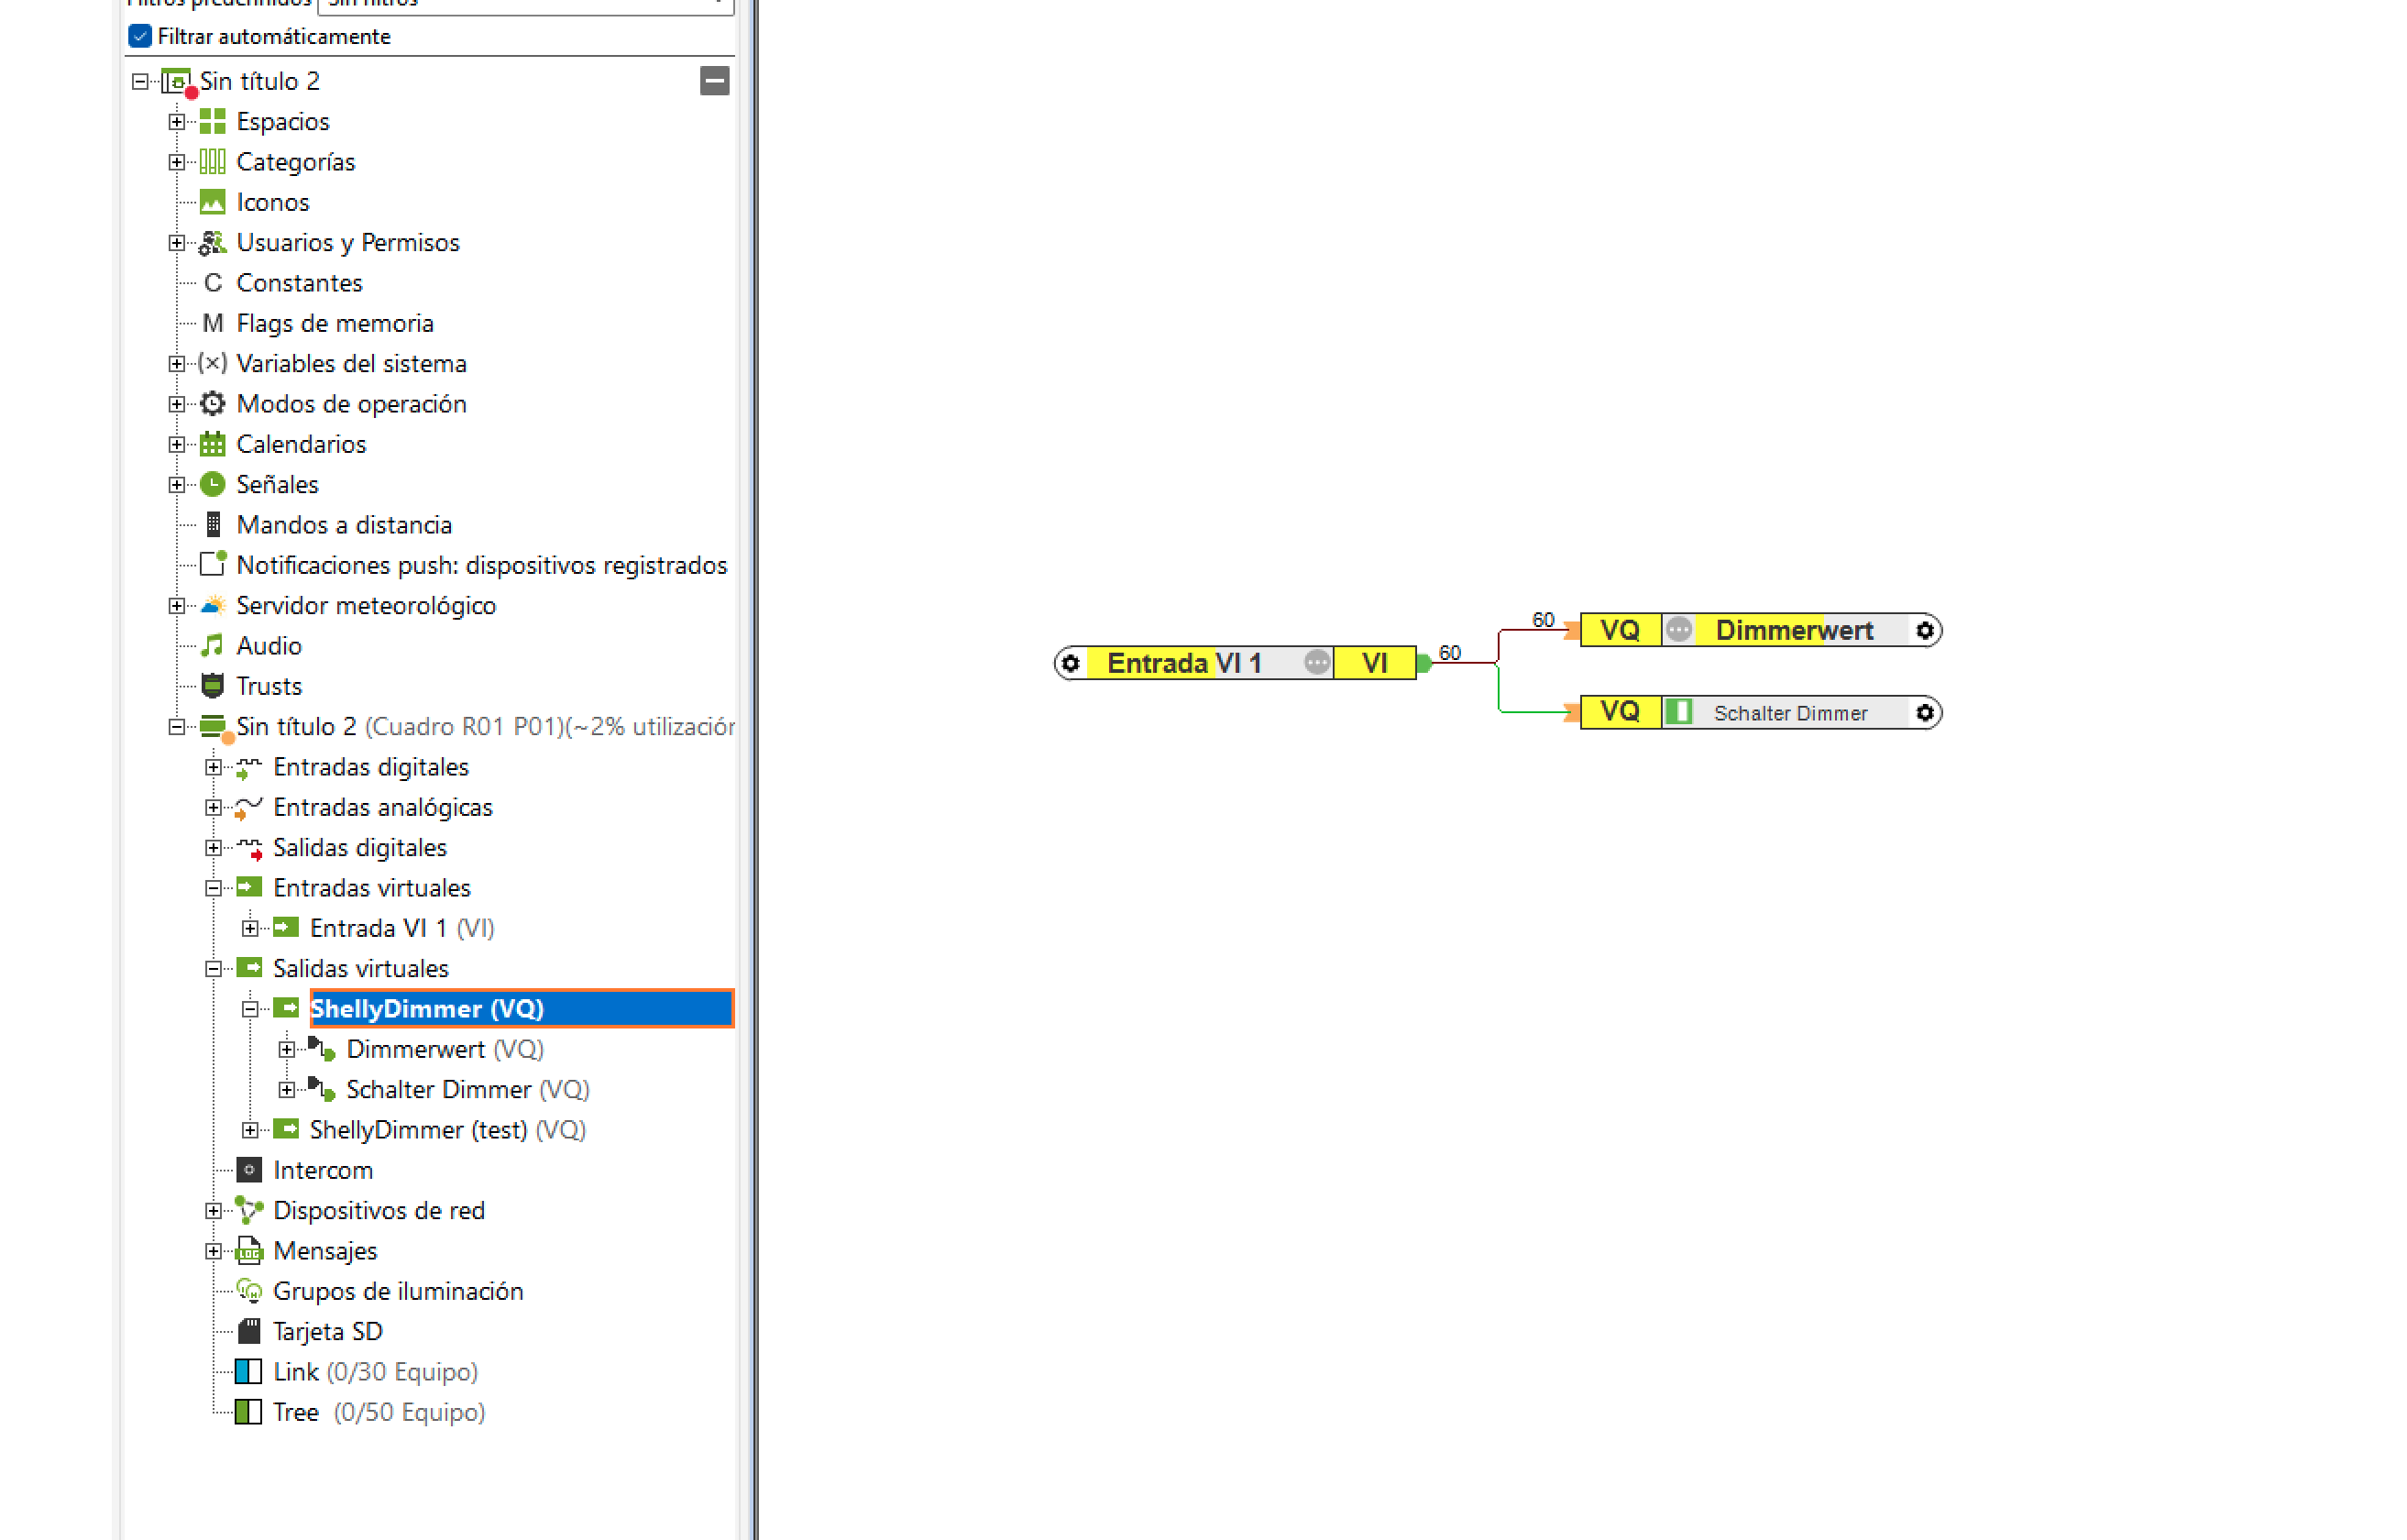Image resolution: width=2407 pixels, height=1540 pixels.
Task: Expand Schalter Dimmer (VQ) tree node
Action: click(x=287, y=1090)
